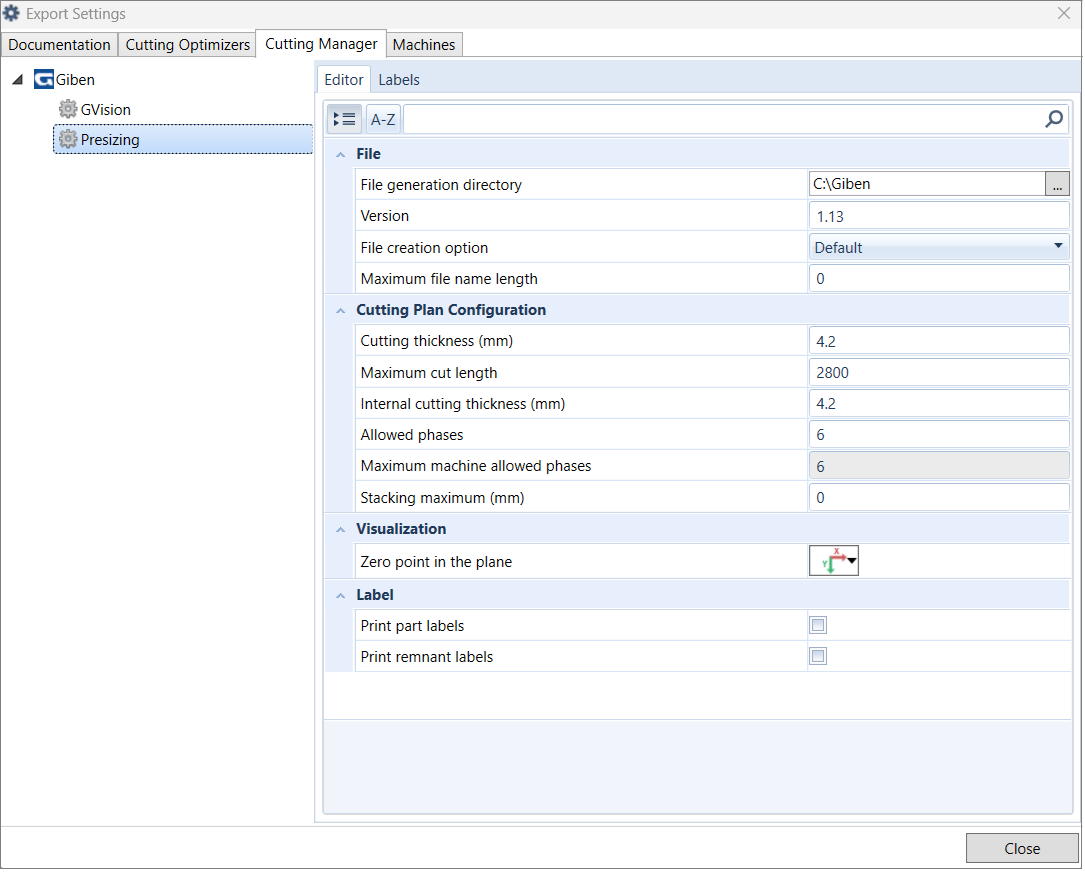Edit Maximum file name length field
Viewport: 1085px width, 872px height.
tap(939, 279)
